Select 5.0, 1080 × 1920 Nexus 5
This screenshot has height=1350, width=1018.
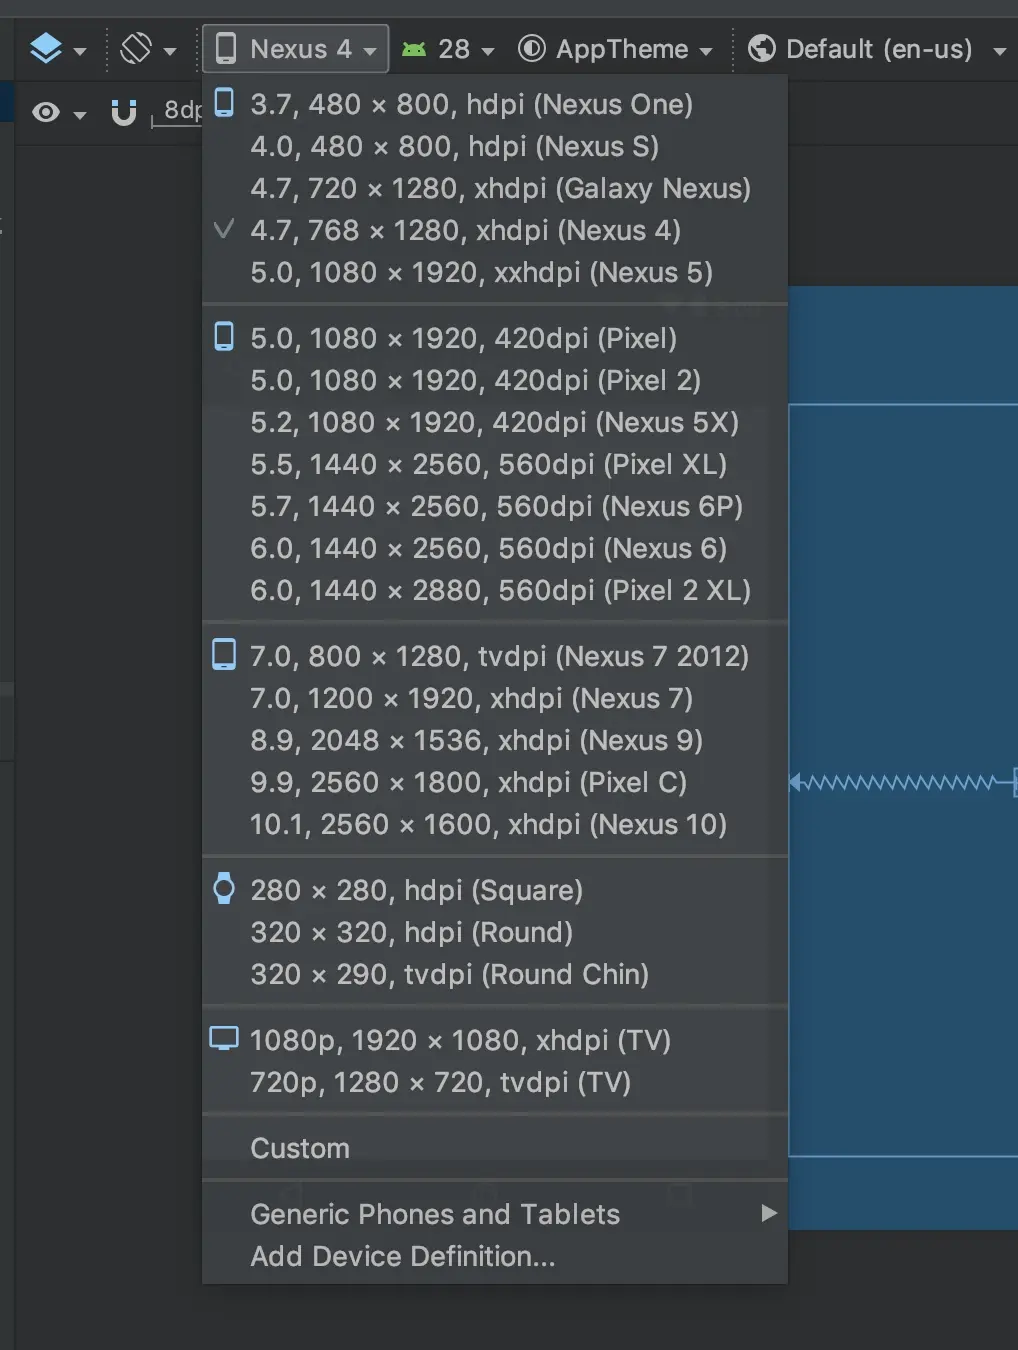(x=495, y=272)
